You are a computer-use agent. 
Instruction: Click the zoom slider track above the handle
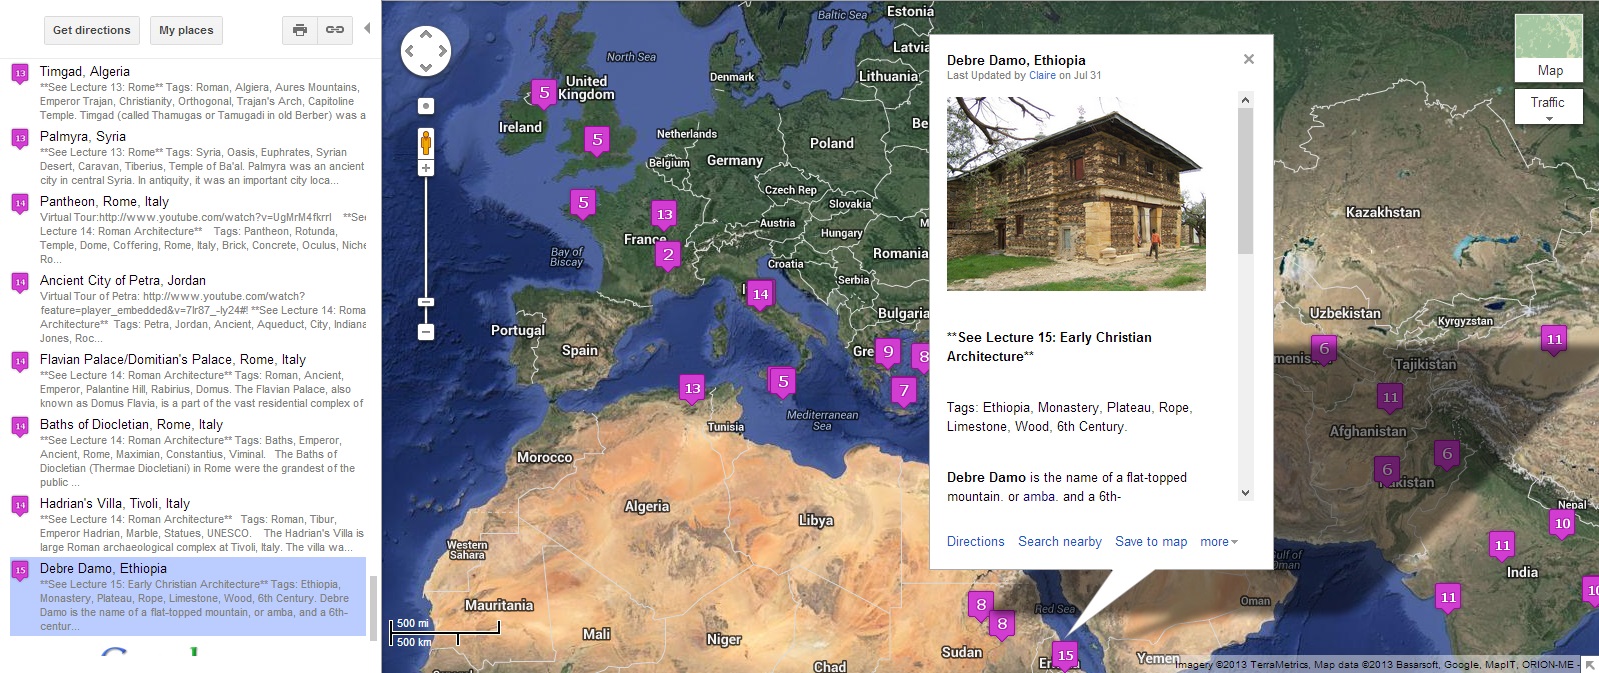pyautogui.click(x=426, y=235)
